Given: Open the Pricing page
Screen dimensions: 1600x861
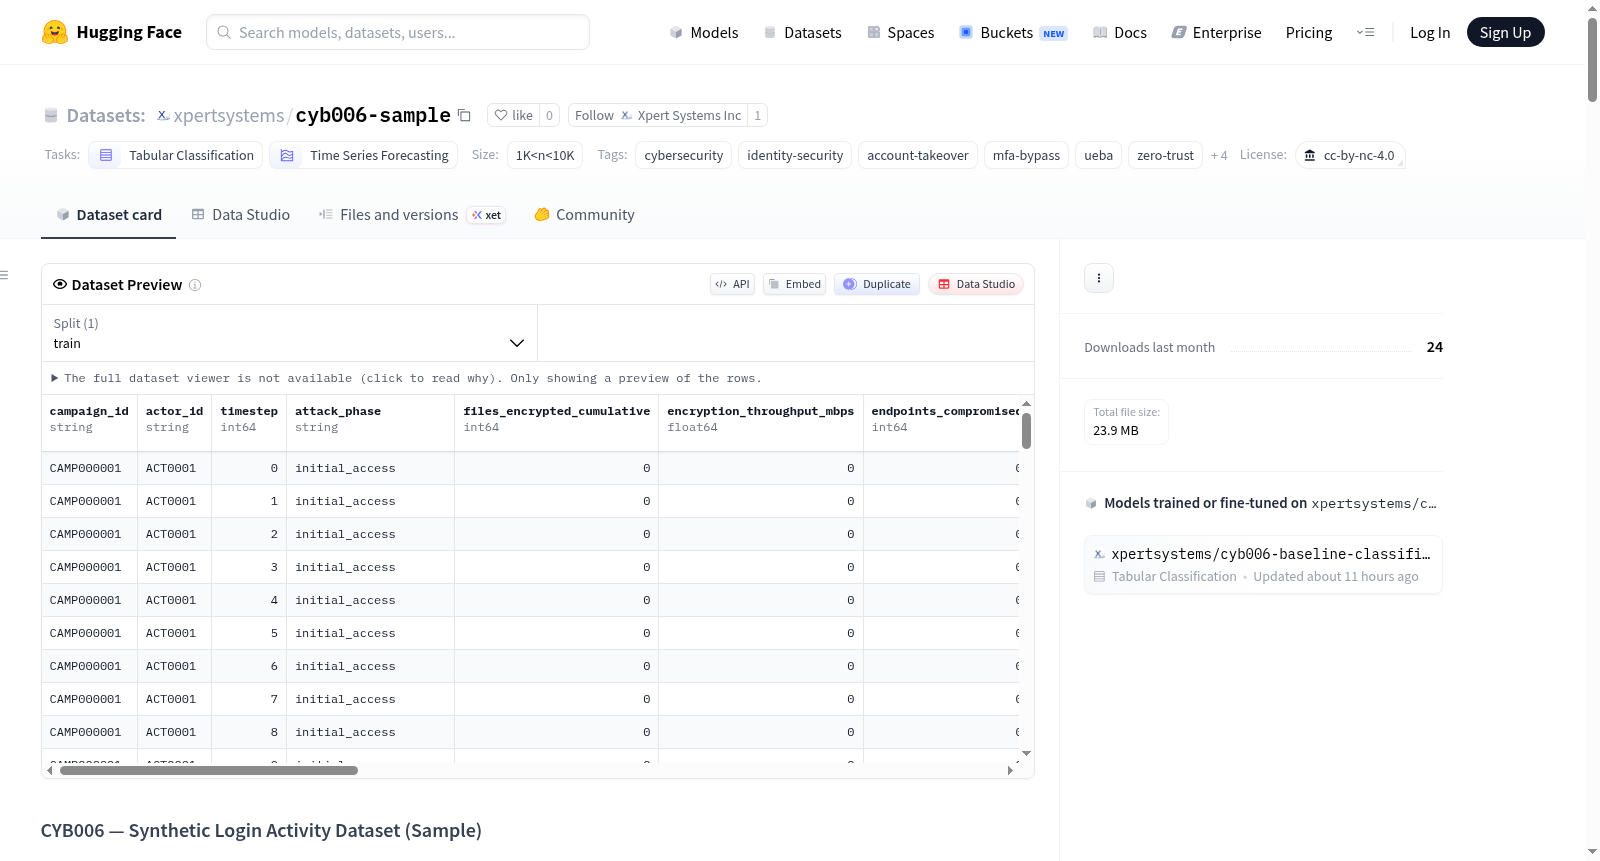Looking at the screenshot, I should coord(1309,32).
